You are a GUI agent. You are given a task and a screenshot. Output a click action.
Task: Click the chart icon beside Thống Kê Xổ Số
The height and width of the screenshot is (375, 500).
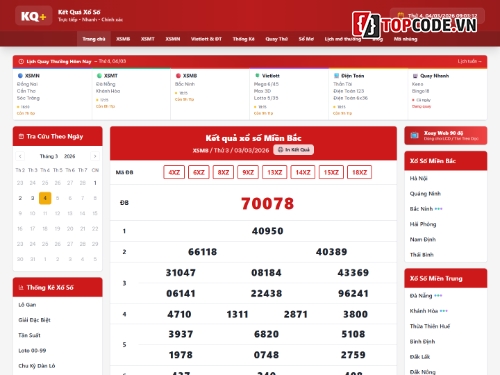point(21,287)
